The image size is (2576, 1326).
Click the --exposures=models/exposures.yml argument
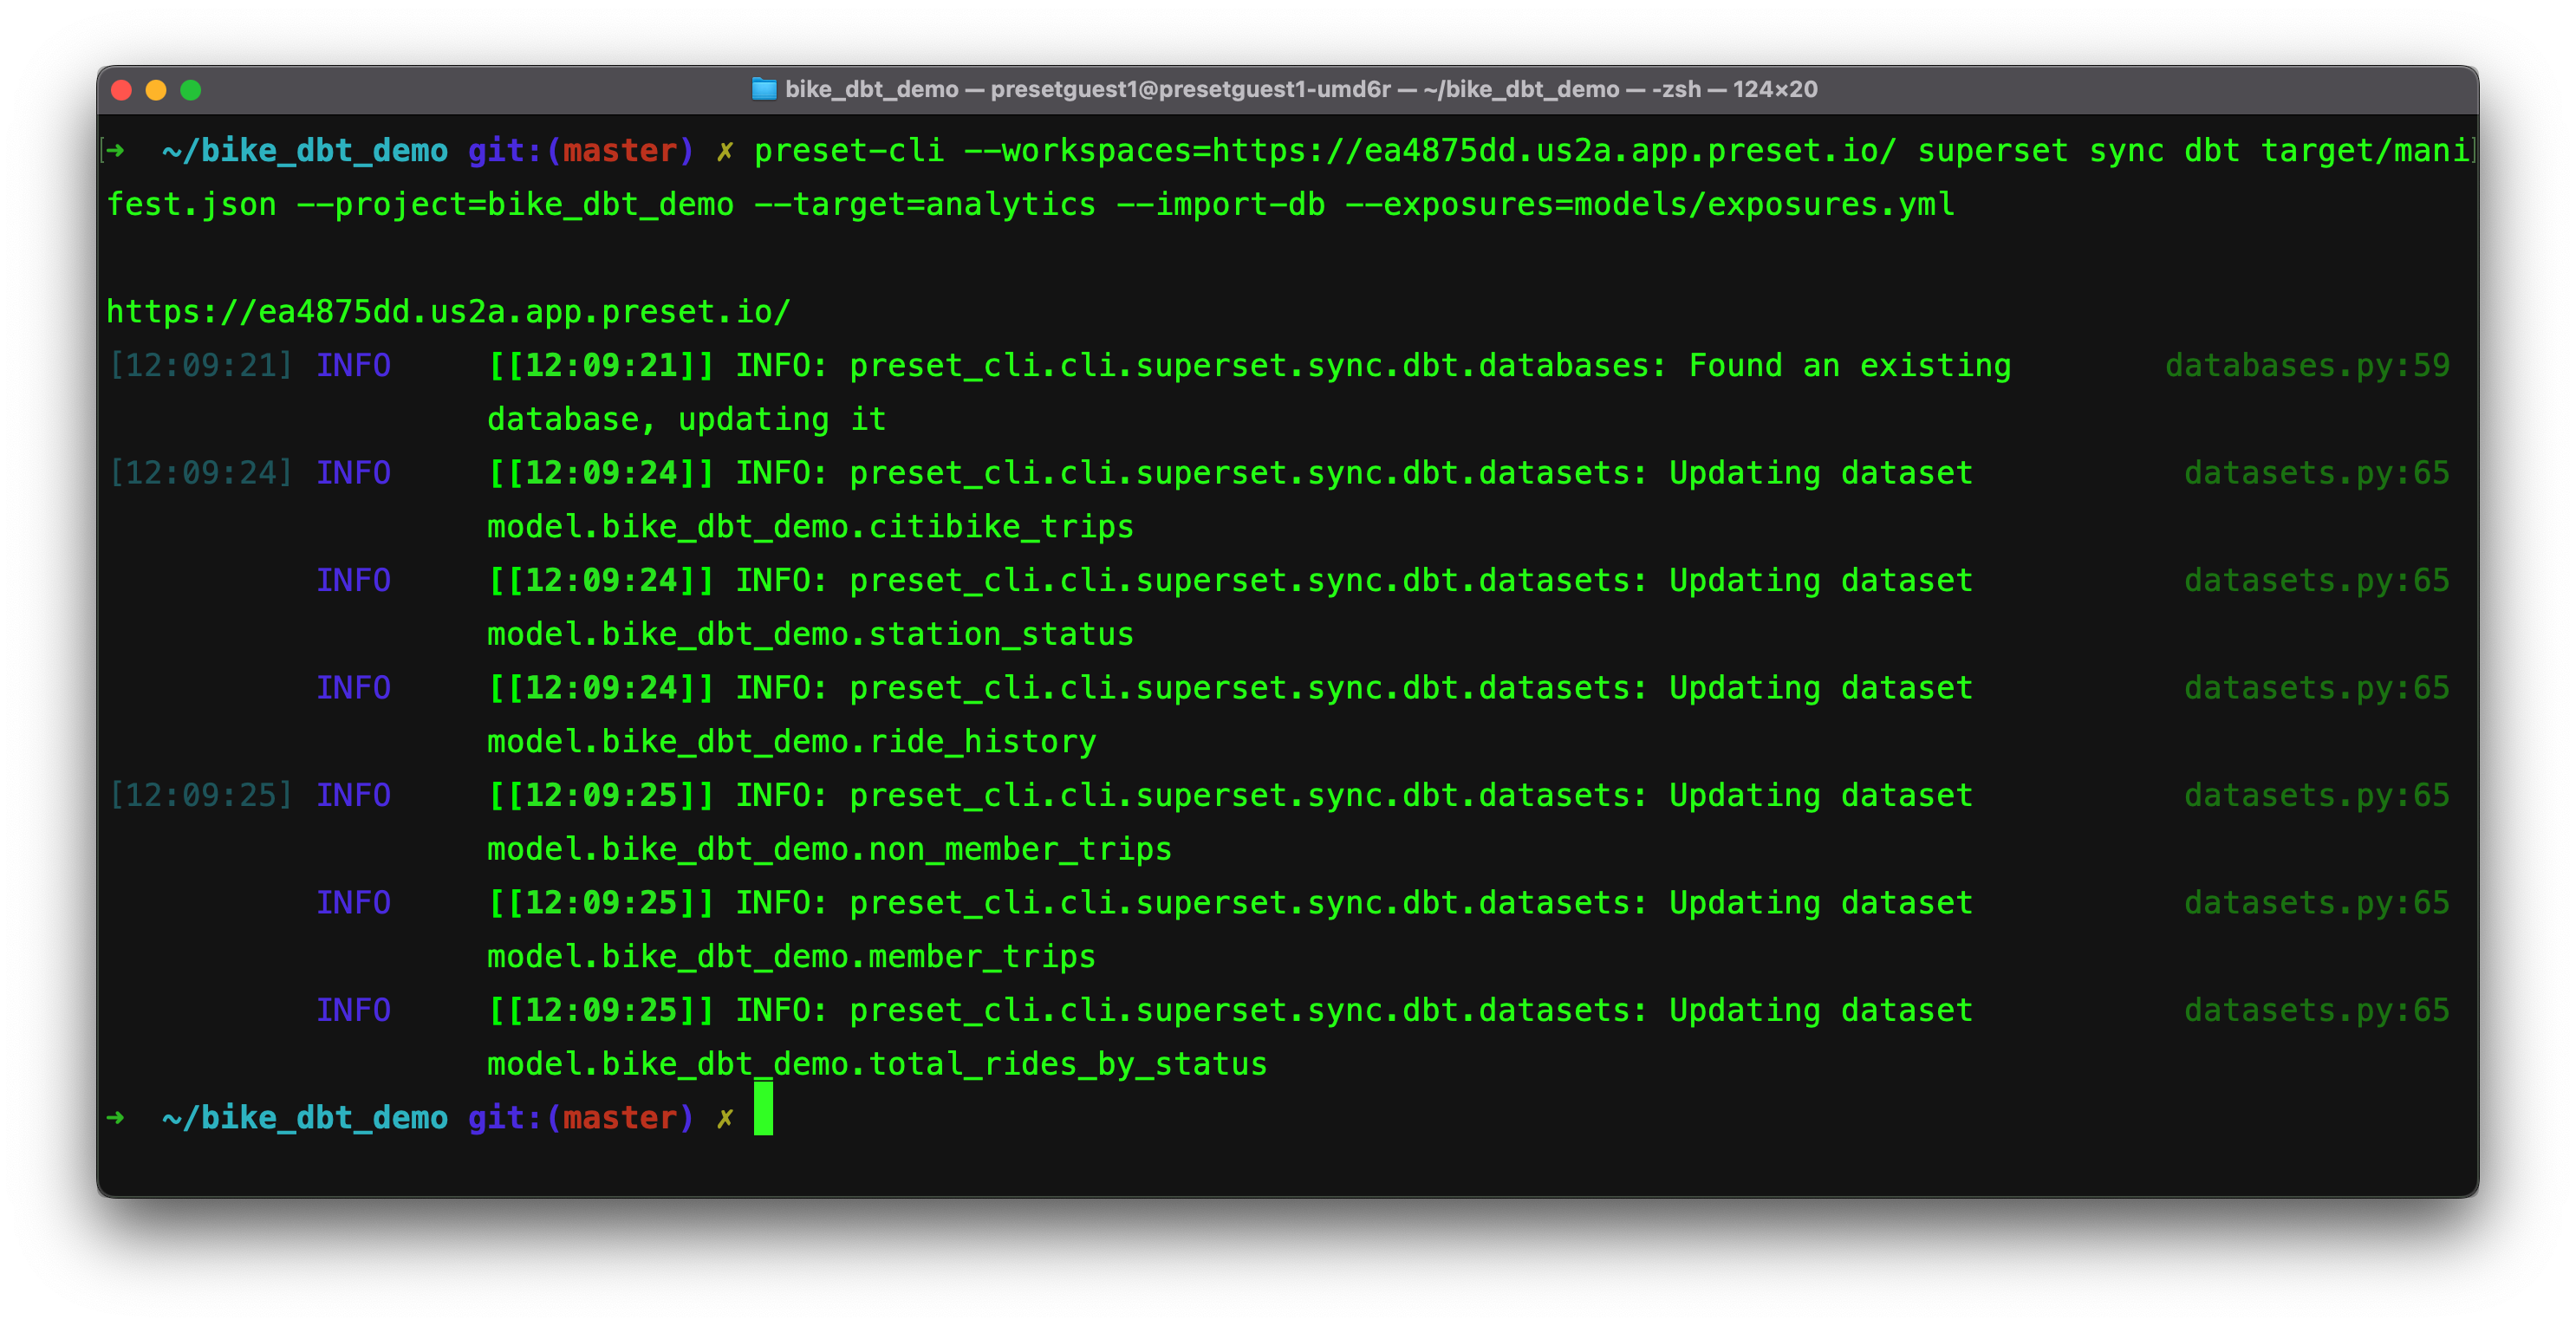(1649, 205)
